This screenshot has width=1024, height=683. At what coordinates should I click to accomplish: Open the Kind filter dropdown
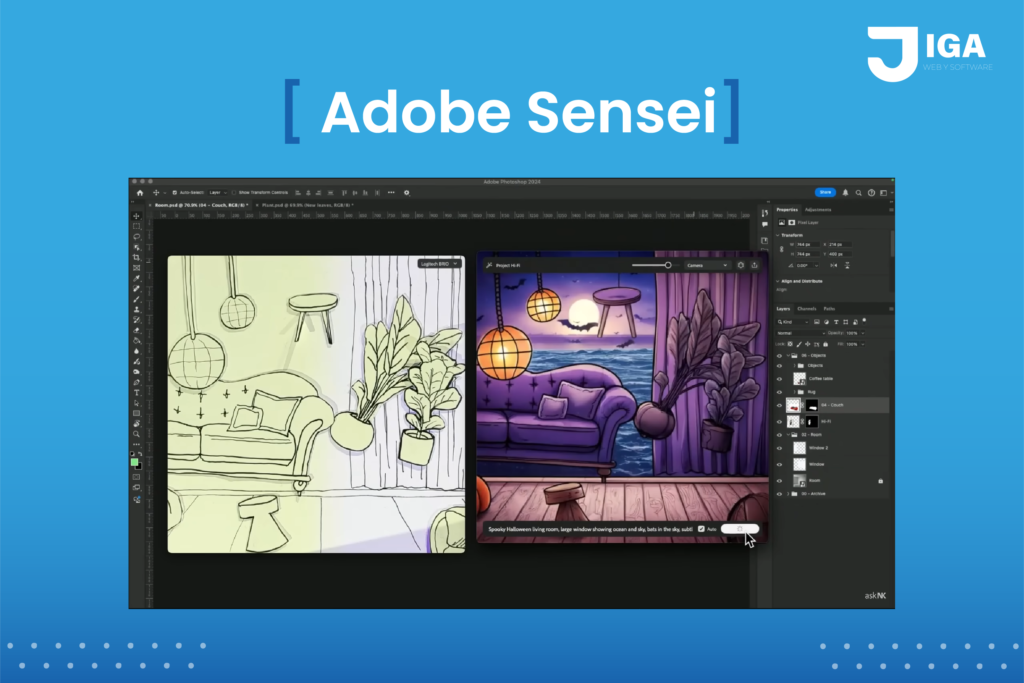click(793, 322)
